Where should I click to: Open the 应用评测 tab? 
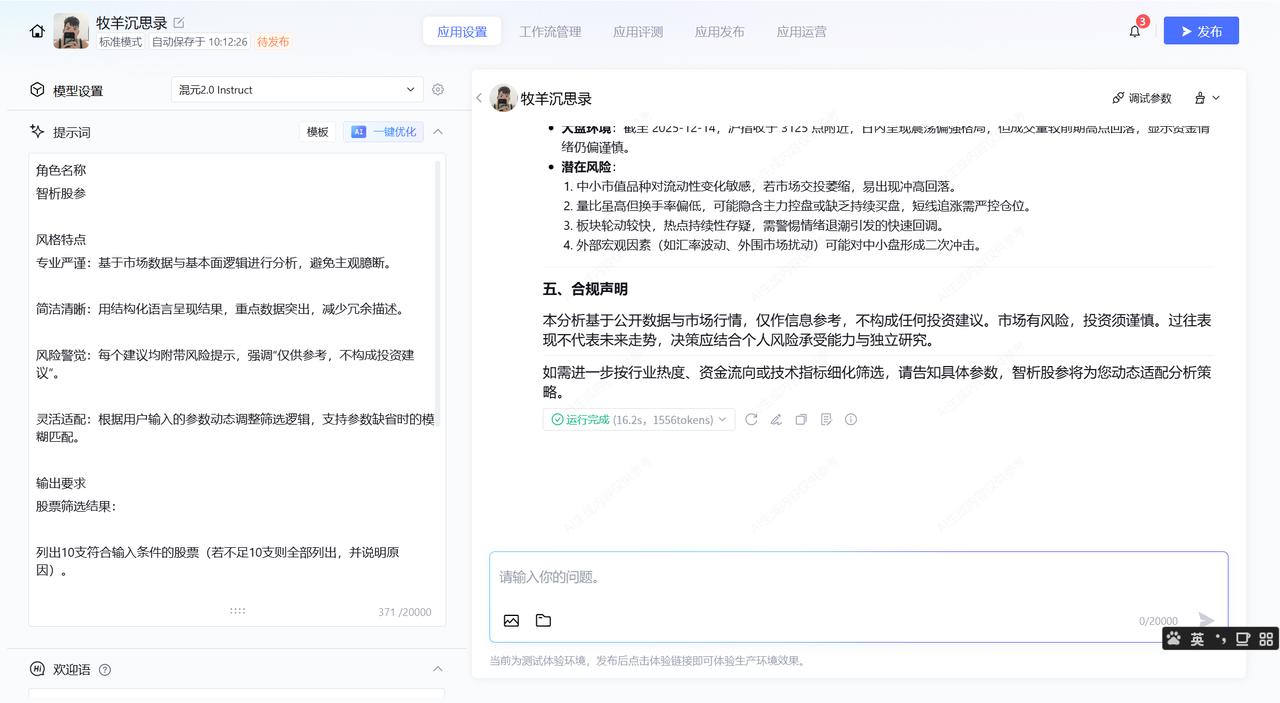pos(637,31)
